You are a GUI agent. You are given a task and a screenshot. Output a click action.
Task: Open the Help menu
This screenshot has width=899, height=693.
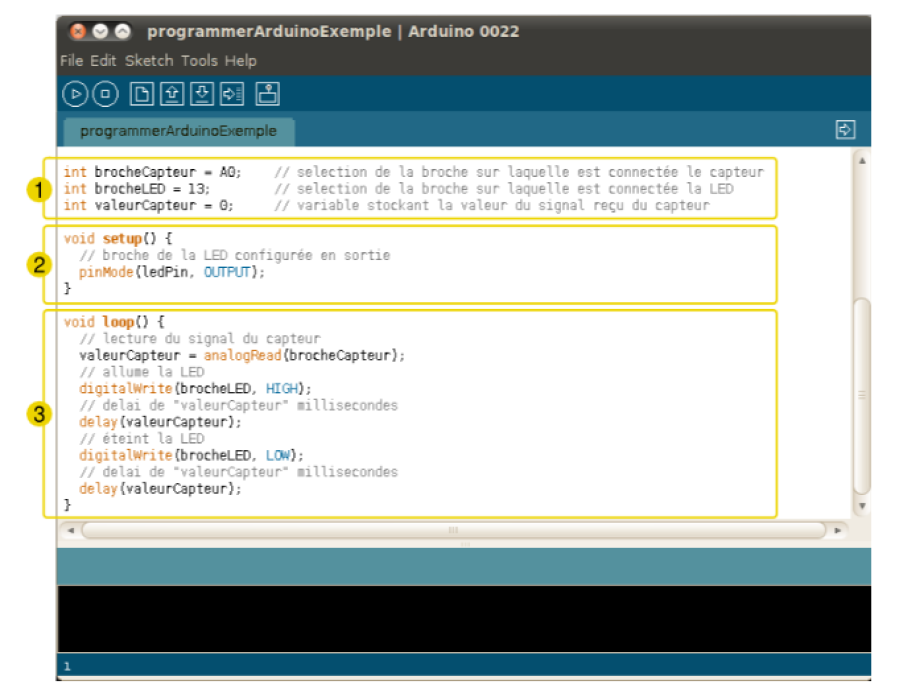[x=241, y=61]
